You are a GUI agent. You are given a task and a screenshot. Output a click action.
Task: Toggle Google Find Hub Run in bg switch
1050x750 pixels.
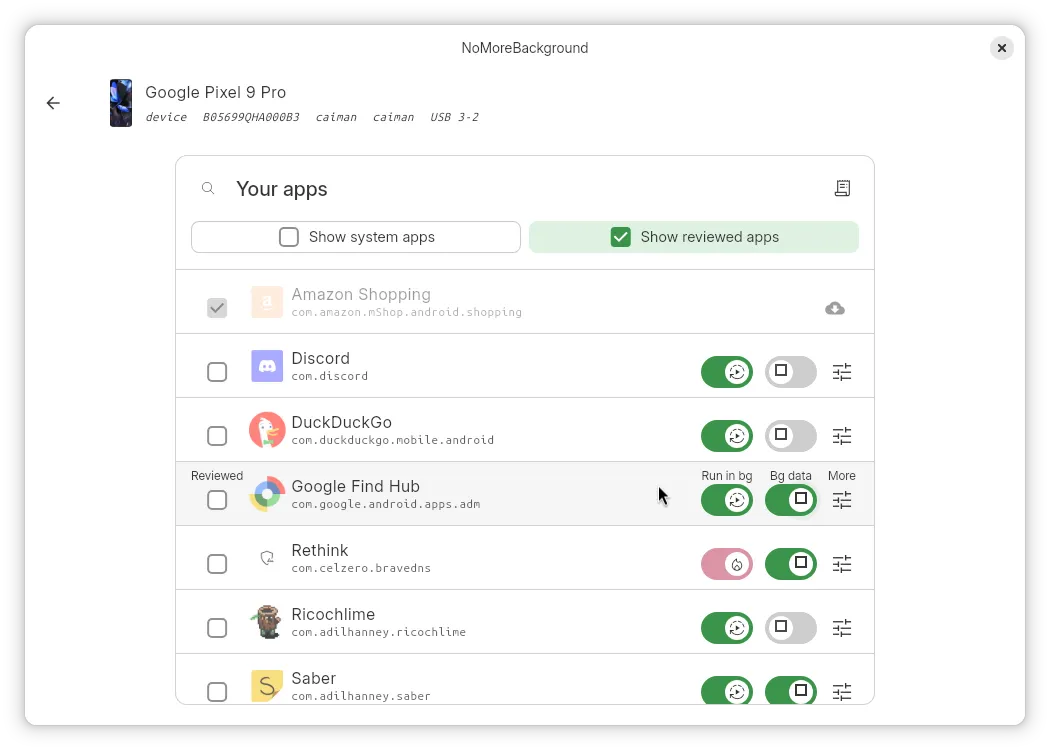tap(727, 500)
